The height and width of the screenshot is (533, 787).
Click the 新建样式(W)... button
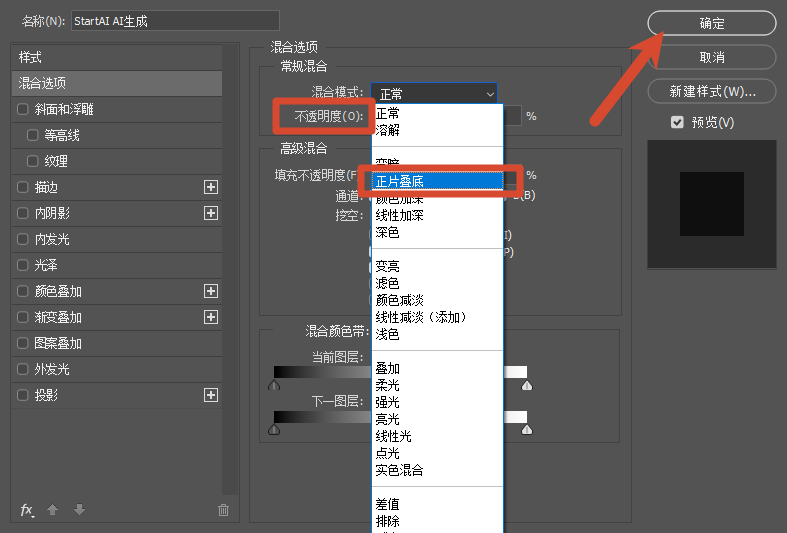712,91
